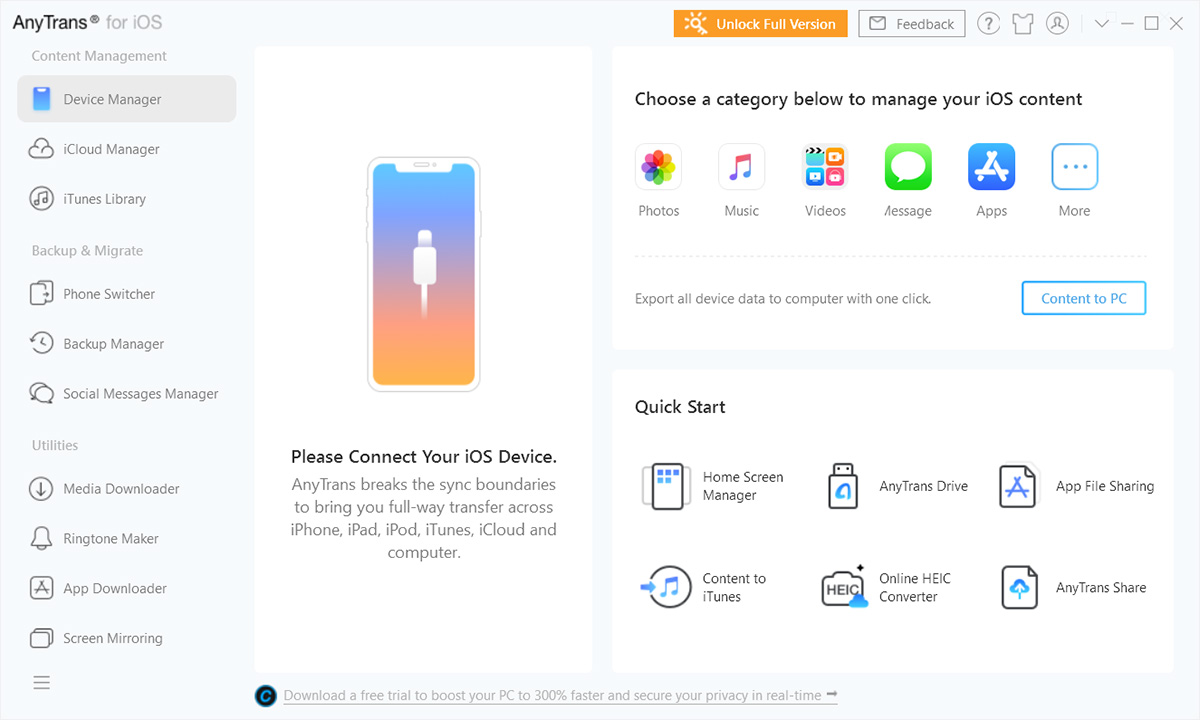Open App File Sharing icon

click(x=1019, y=486)
